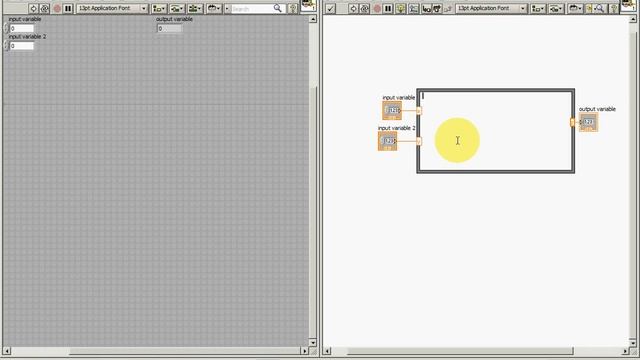Open Reorder menu in block diagram toolbar

(x=575, y=8)
